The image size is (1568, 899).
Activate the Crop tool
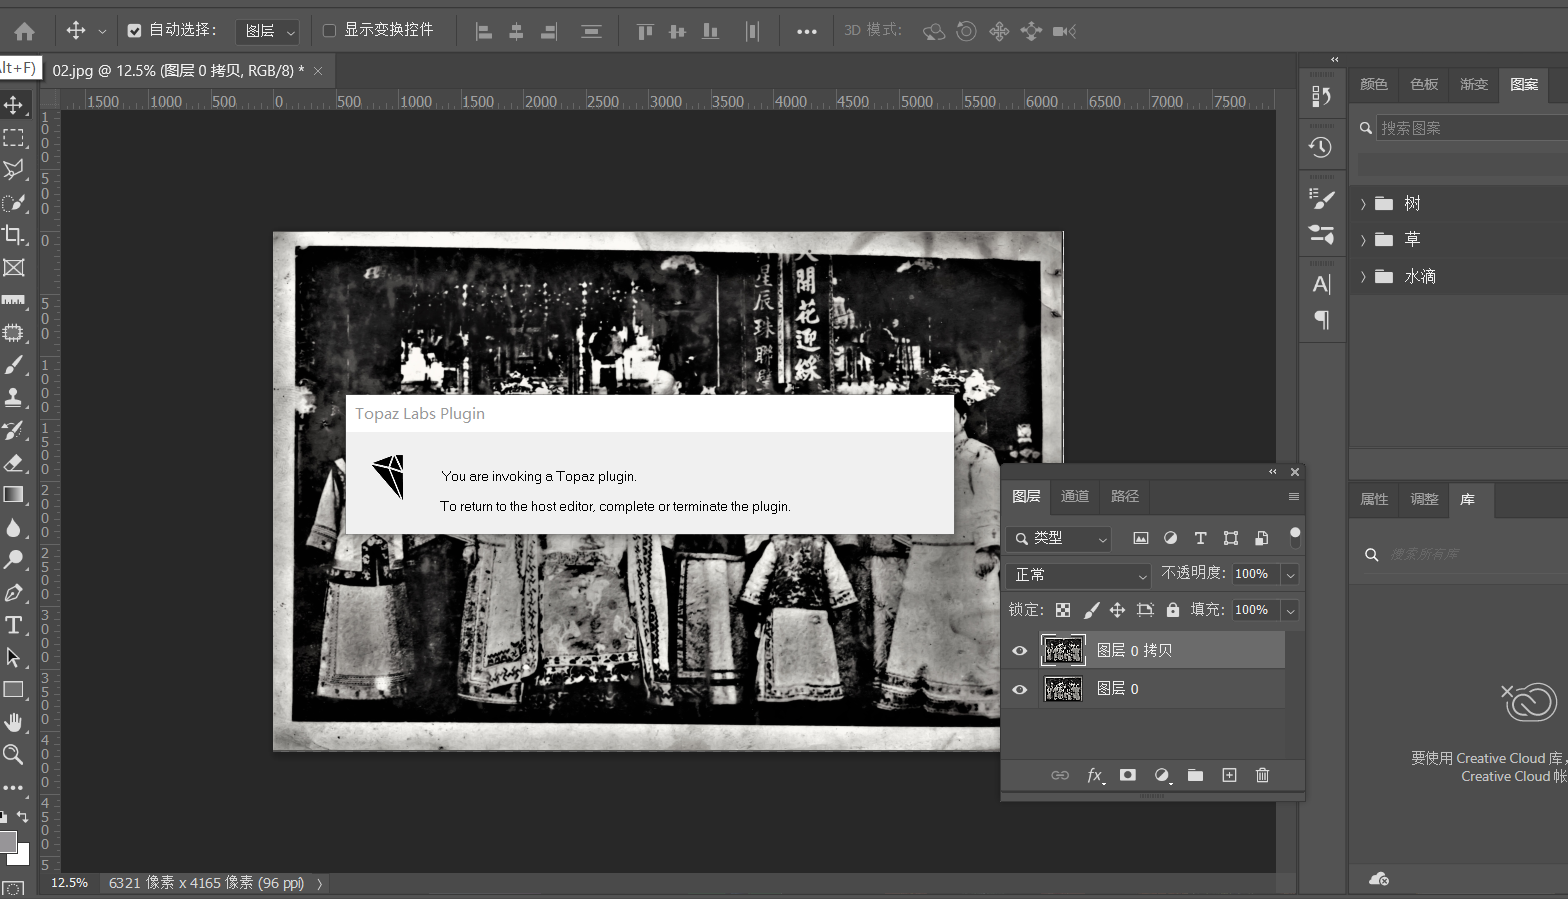pos(14,235)
